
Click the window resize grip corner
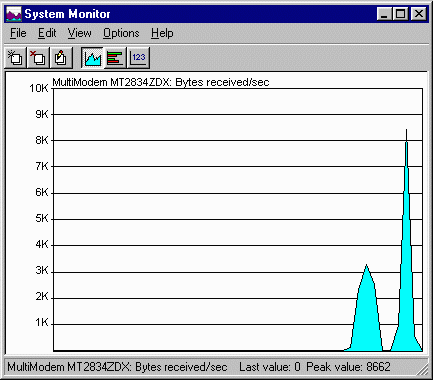[423, 369]
